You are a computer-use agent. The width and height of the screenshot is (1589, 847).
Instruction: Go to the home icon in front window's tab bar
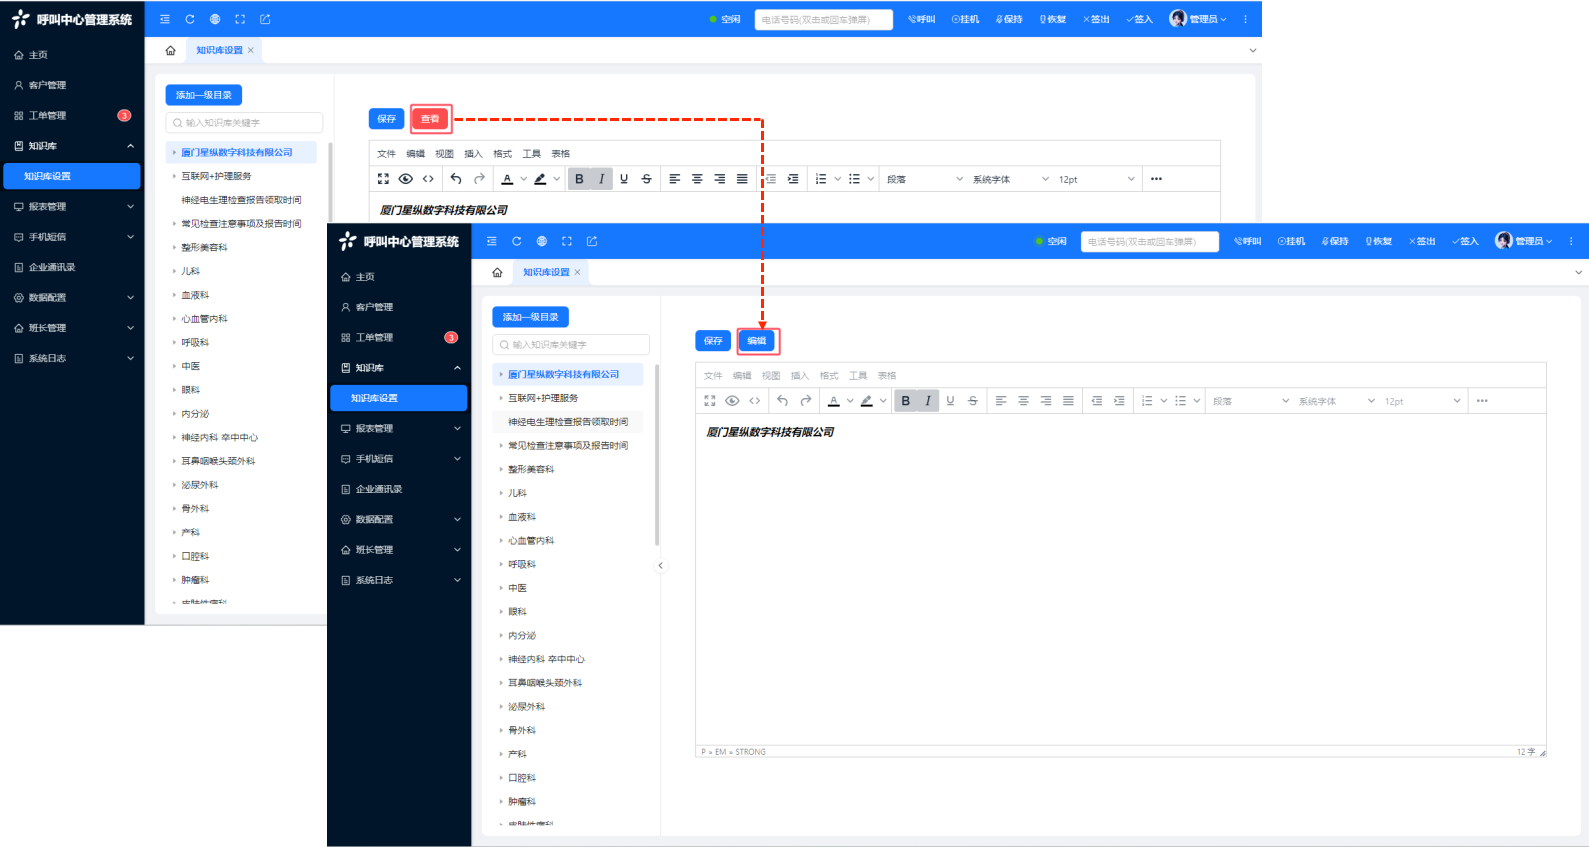click(x=497, y=272)
